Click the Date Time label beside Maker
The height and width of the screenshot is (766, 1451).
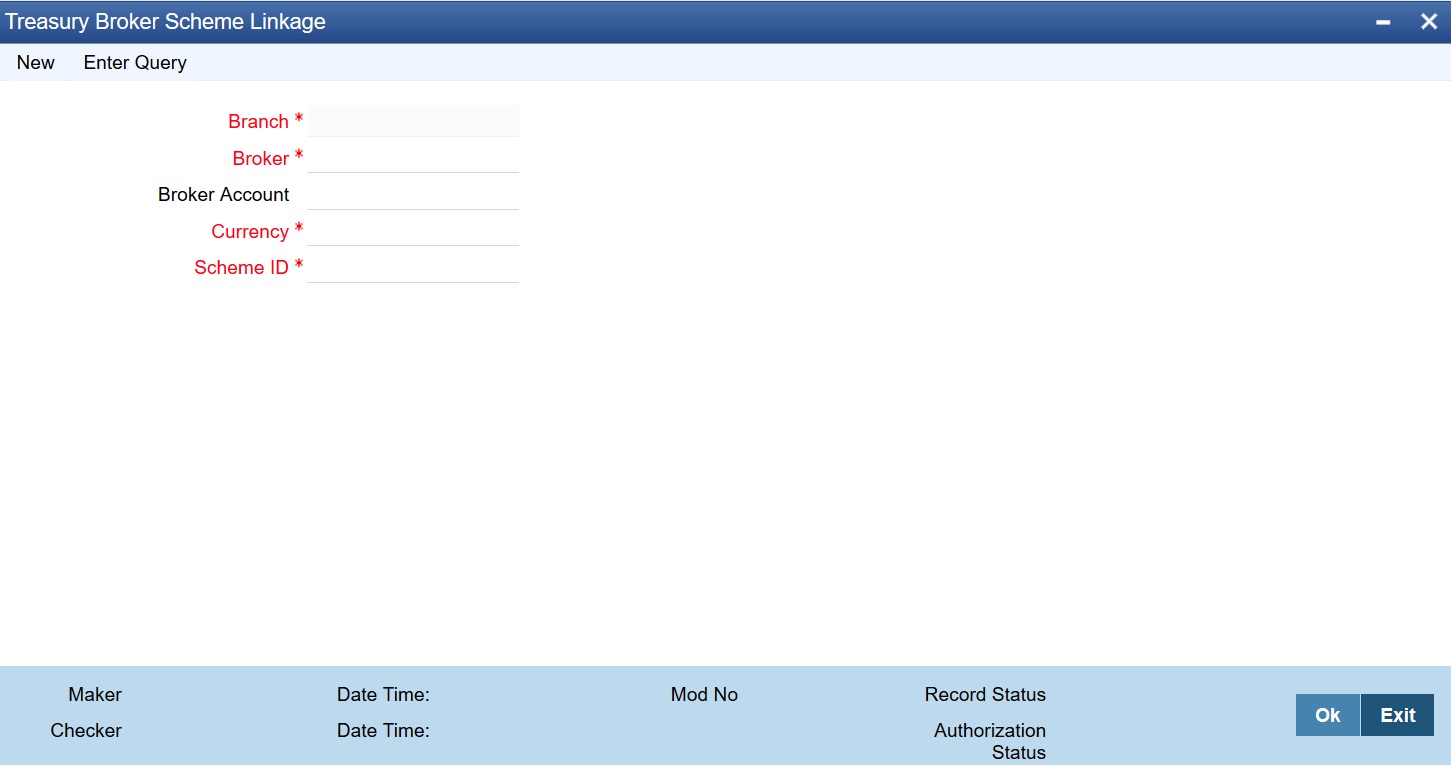click(383, 694)
